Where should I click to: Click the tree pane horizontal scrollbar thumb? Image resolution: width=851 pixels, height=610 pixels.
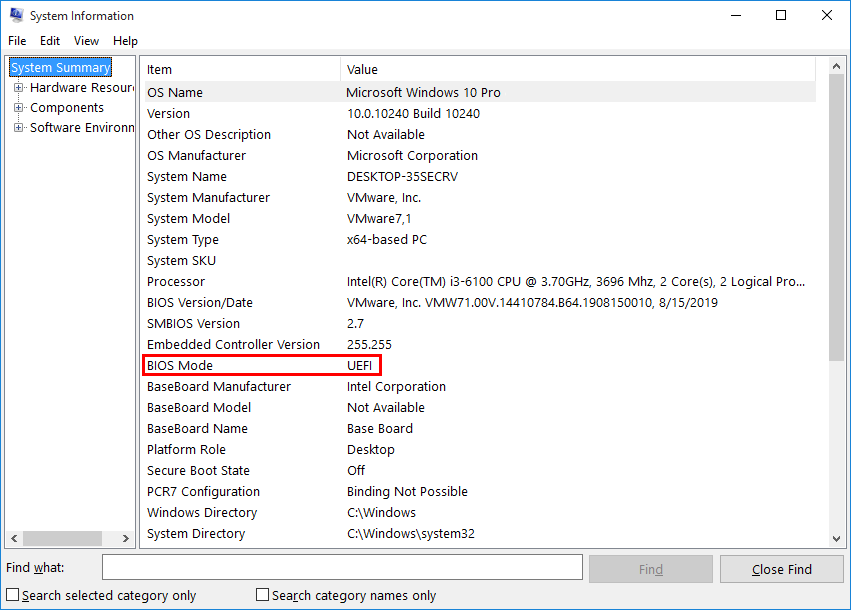coord(62,538)
